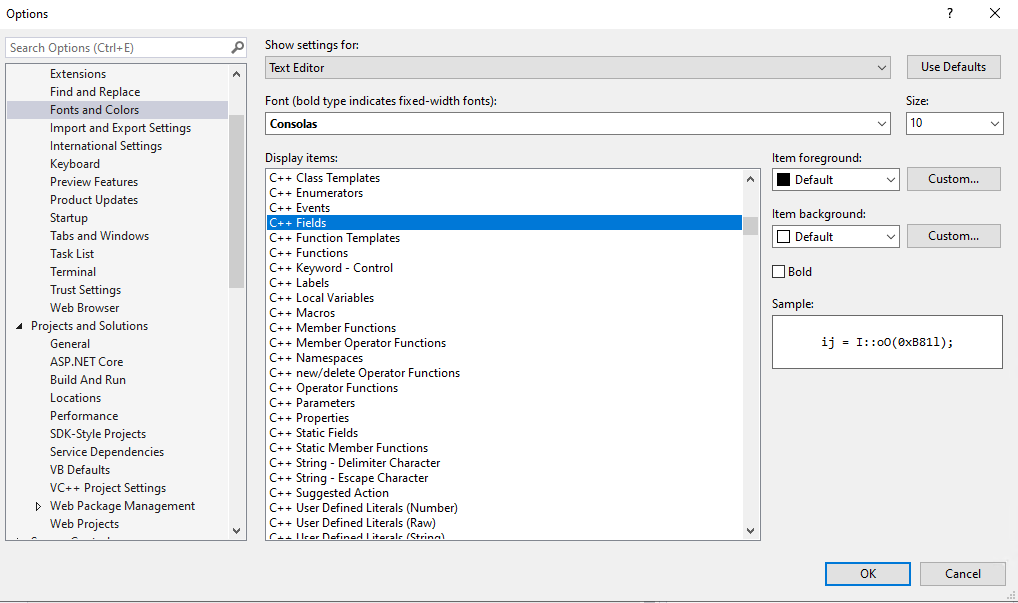This screenshot has width=1018, height=603.
Task: Select Keyboard in the options tree
Action: coord(75,164)
